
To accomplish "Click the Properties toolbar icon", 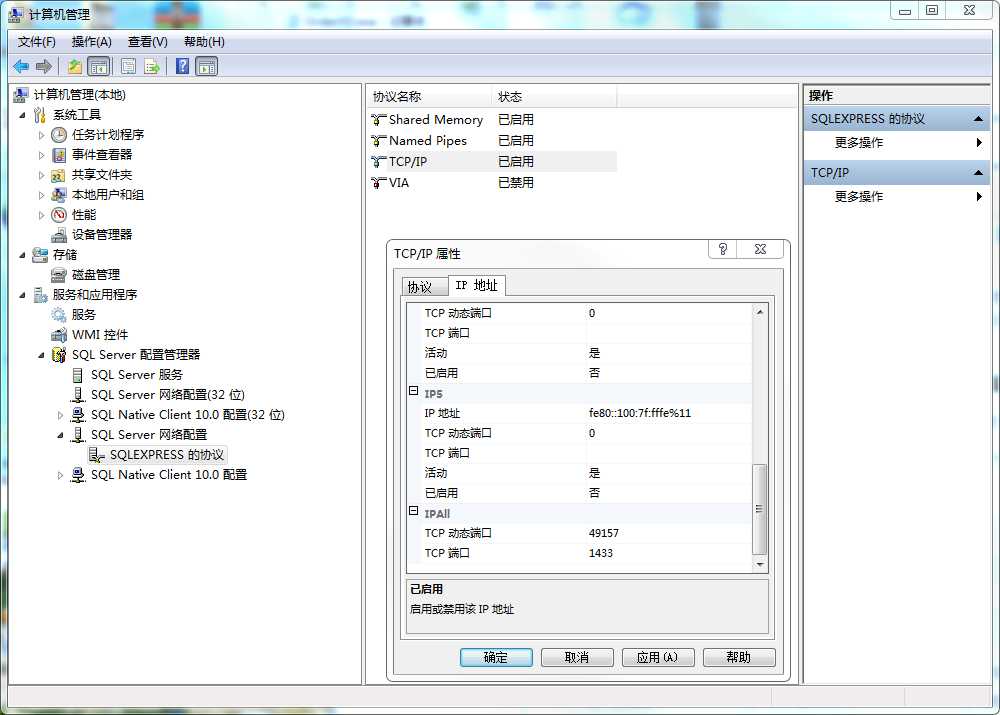I will tap(128, 66).
